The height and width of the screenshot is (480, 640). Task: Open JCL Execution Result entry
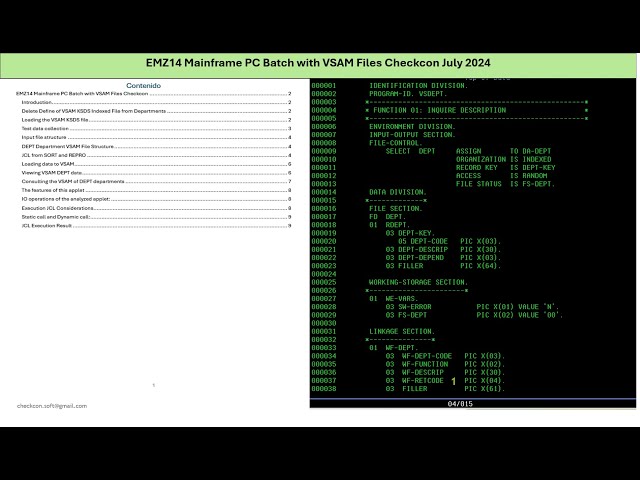[x=156, y=226]
